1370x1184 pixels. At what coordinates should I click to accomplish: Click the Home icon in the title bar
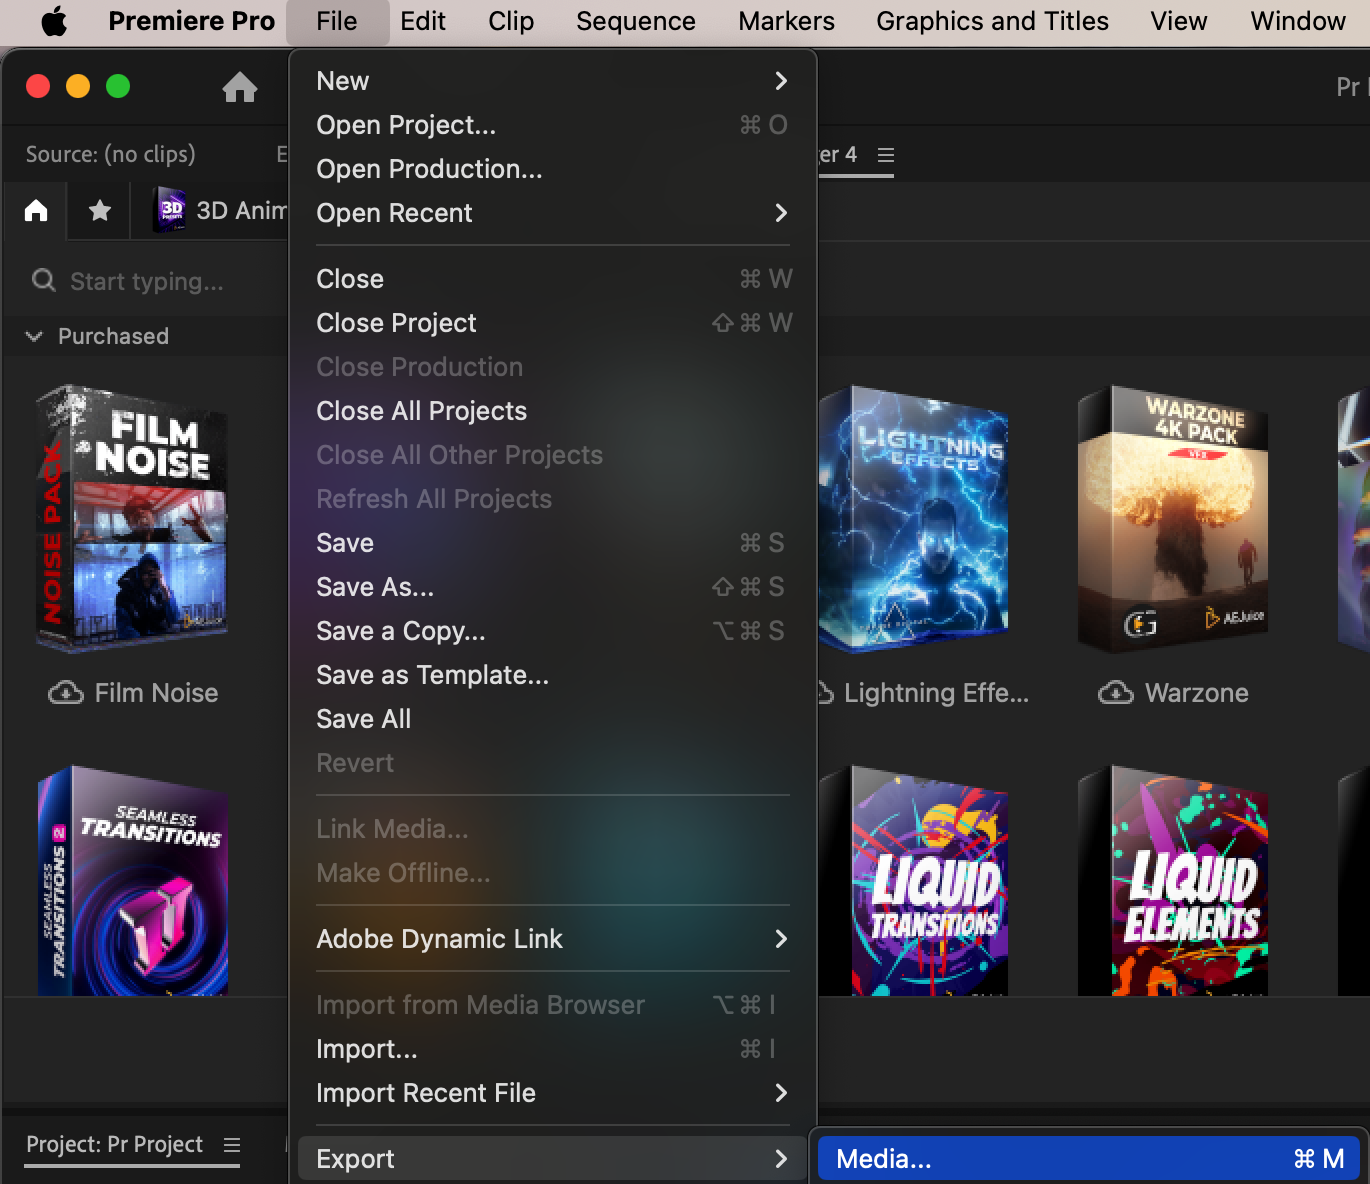point(239,87)
